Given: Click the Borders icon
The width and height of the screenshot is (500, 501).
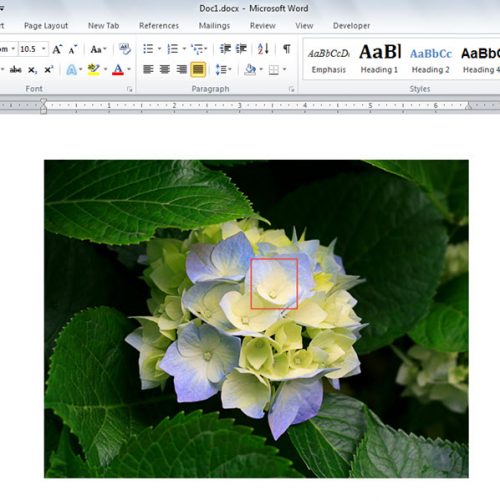Looking at the screenshot, I should coord(274,69).
